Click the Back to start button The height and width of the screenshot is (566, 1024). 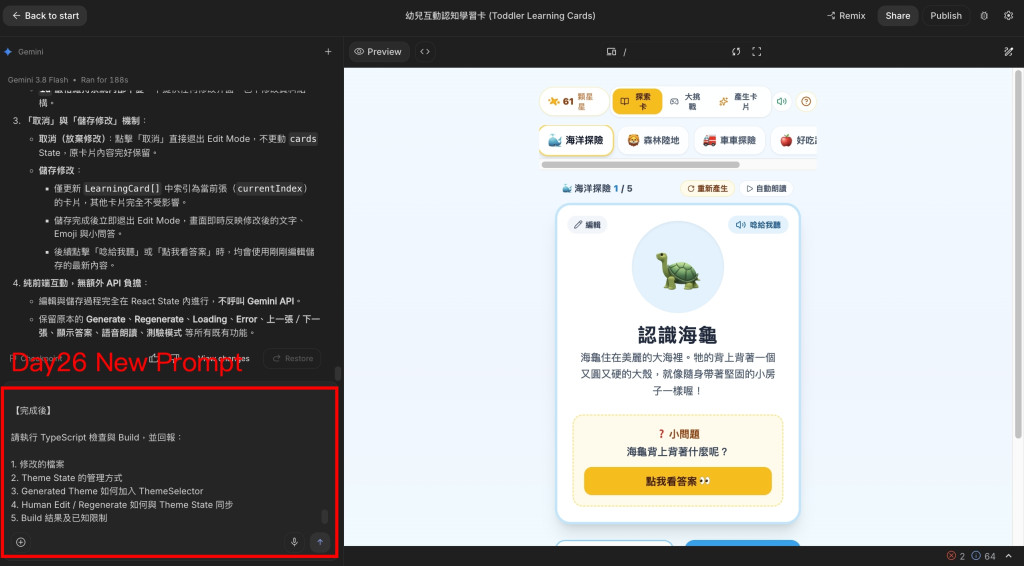click(x=45, y=16)
